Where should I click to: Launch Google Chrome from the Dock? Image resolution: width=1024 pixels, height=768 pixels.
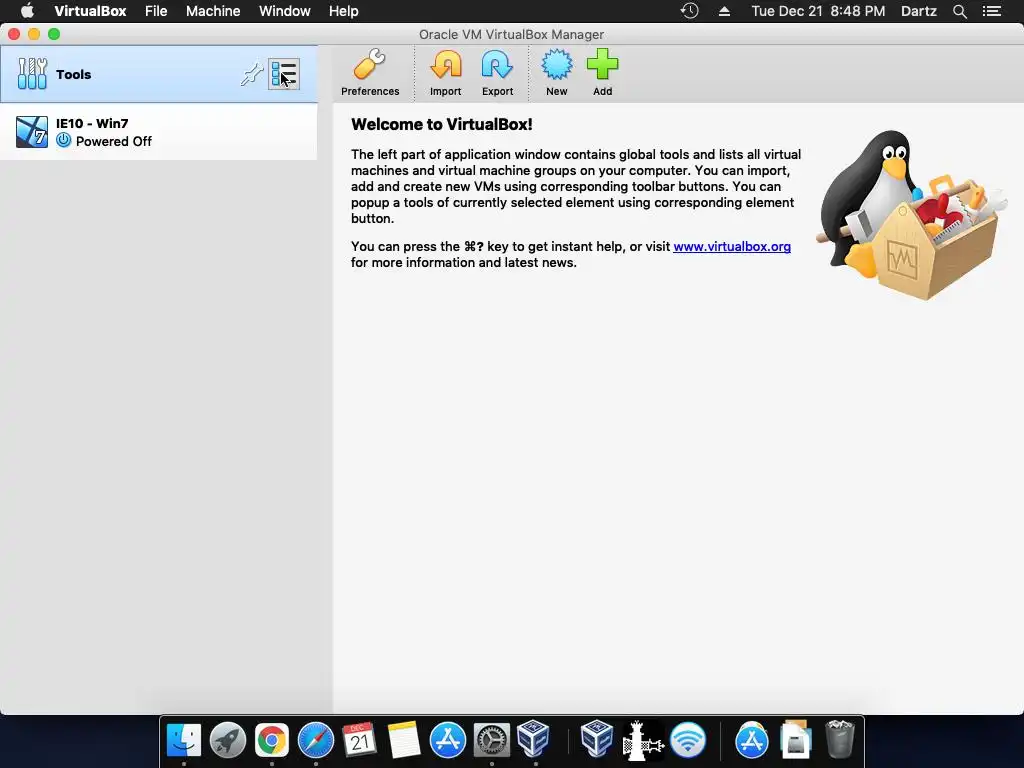coord(272,740)
